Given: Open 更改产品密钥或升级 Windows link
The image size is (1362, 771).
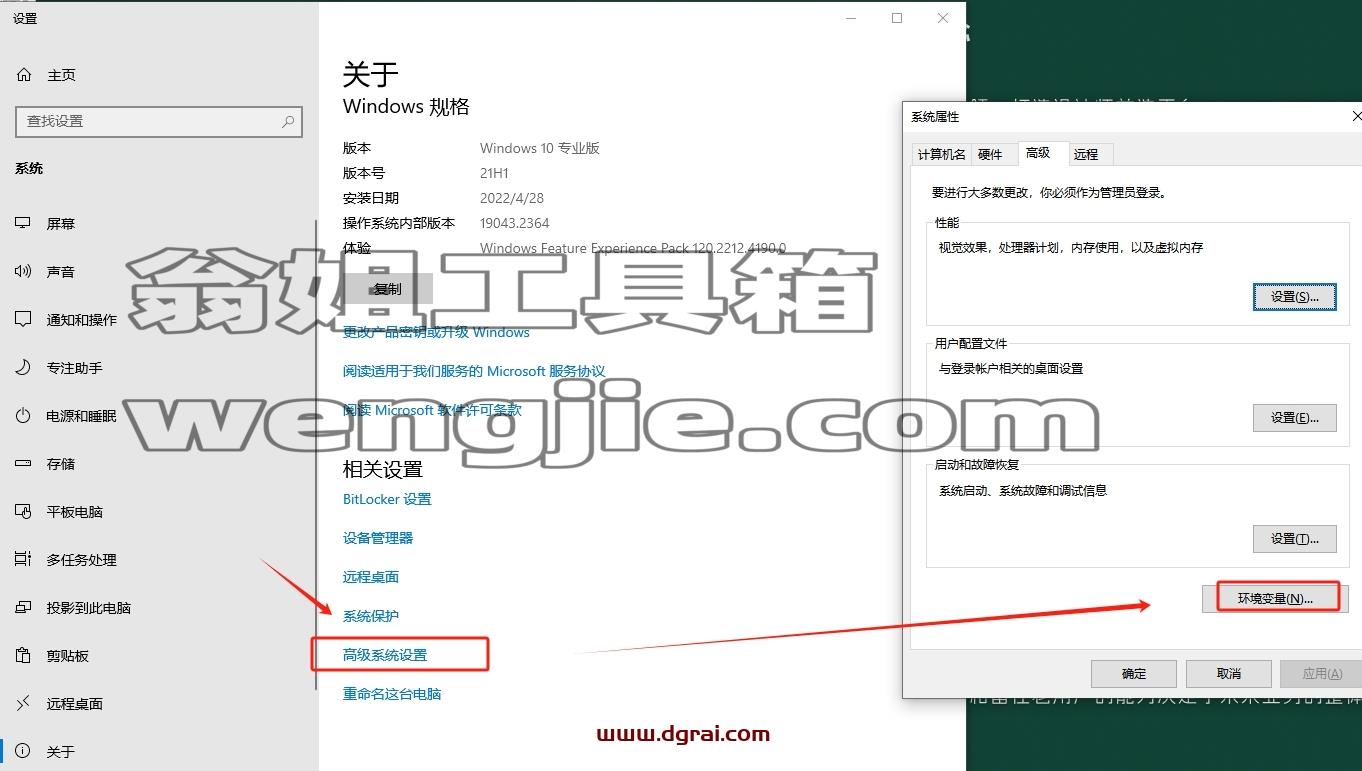Looking at the screenshot, I should 436,332.
